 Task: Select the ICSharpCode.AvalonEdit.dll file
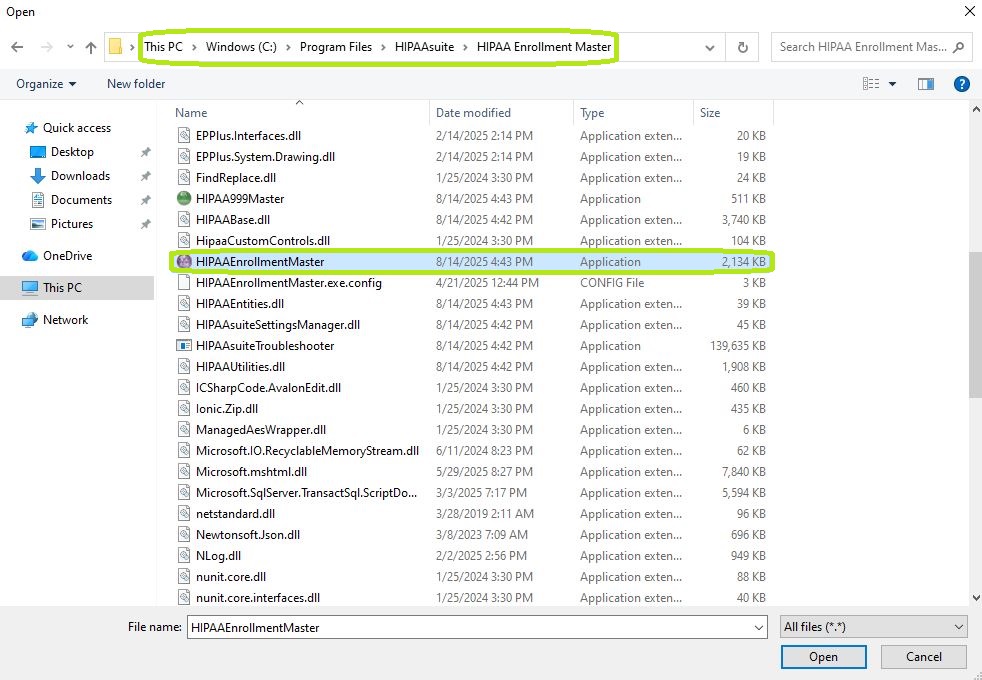269,388
